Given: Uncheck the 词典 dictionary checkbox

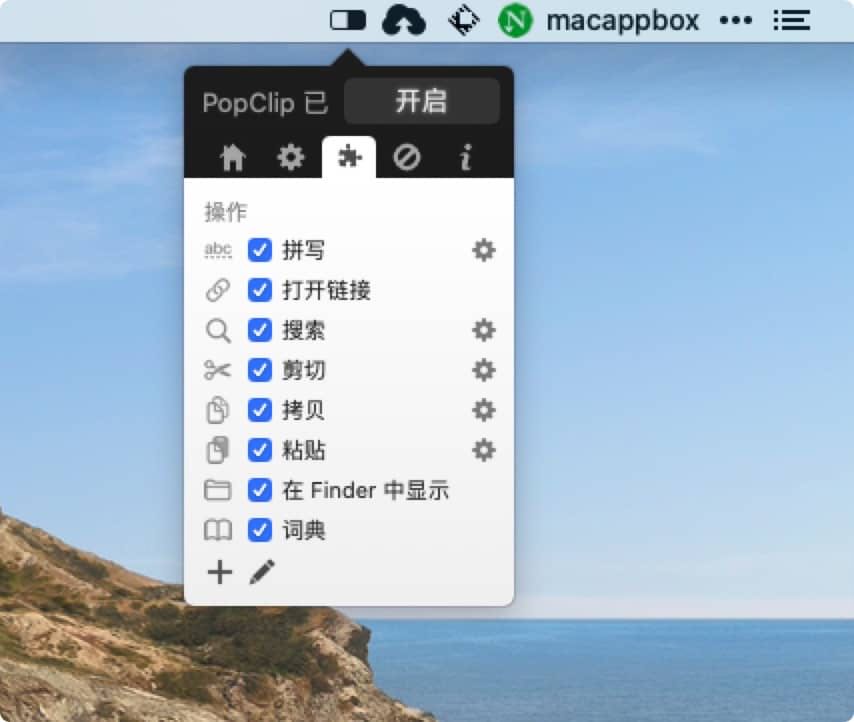Looking at the screenshot, I should 260,530.
